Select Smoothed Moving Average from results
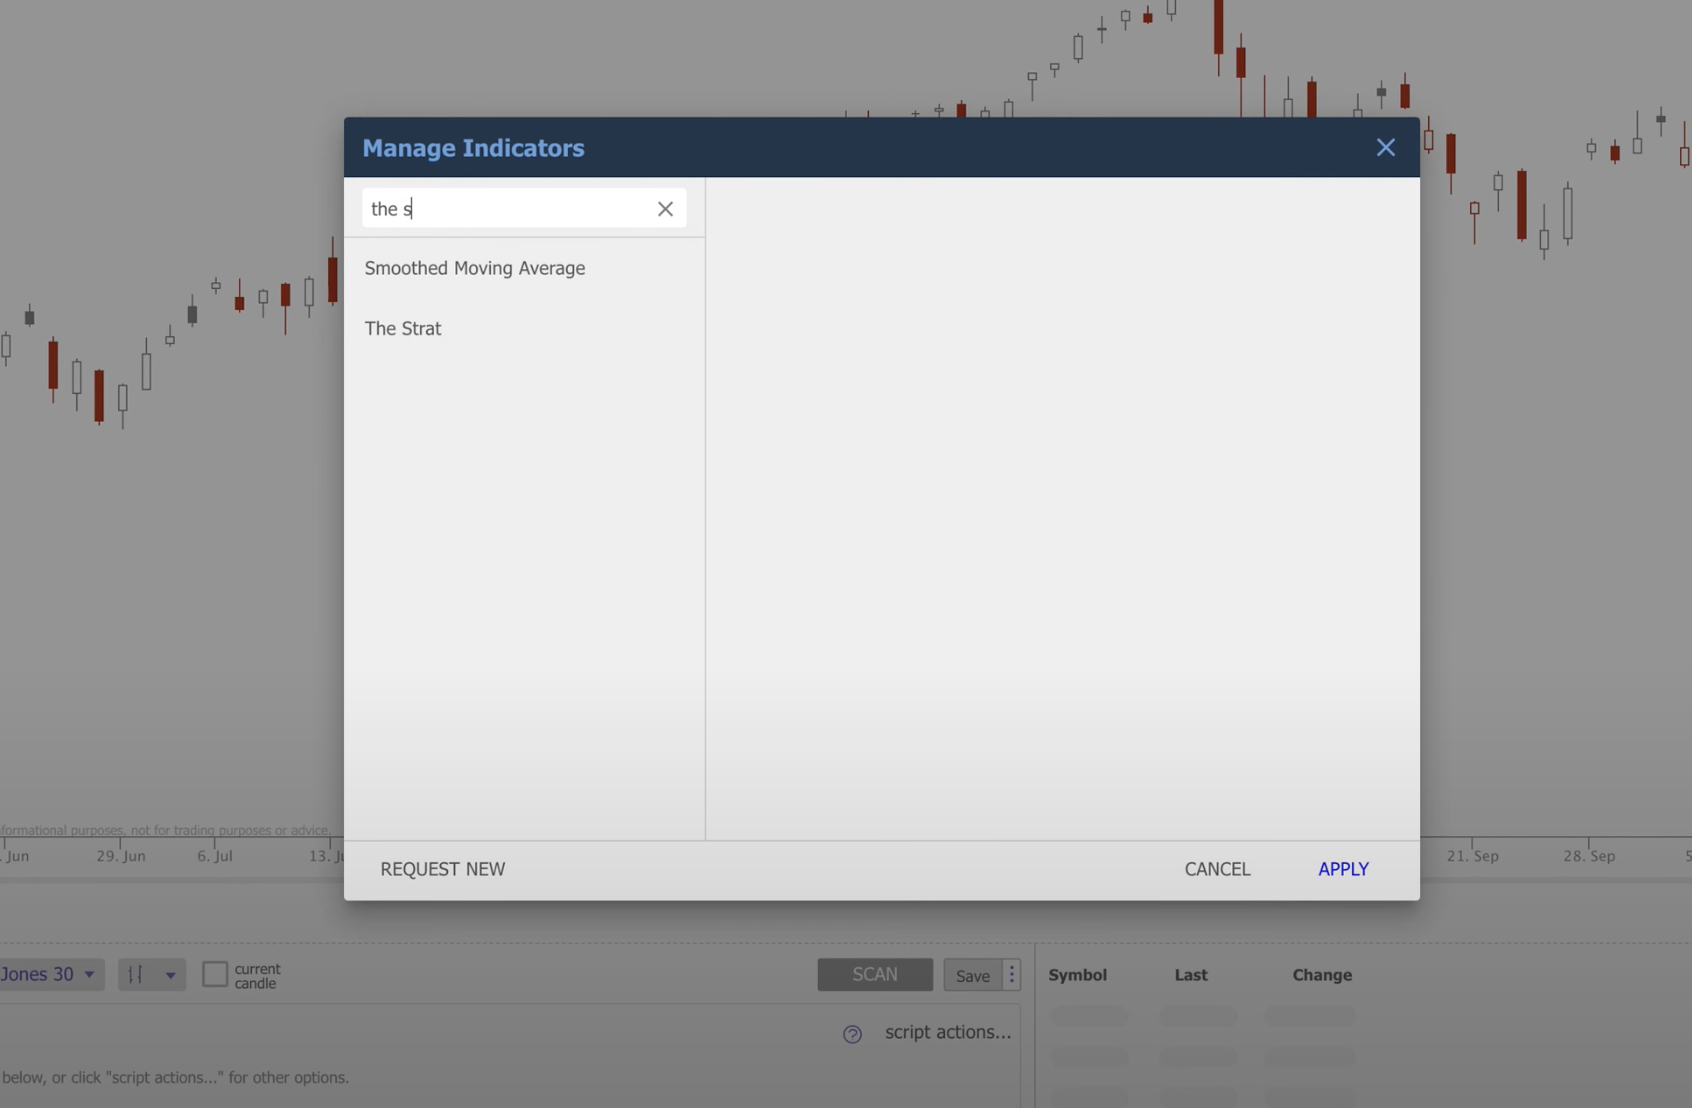The width and height of the screenshot is (1692, 1108). [x=475, y=268]
